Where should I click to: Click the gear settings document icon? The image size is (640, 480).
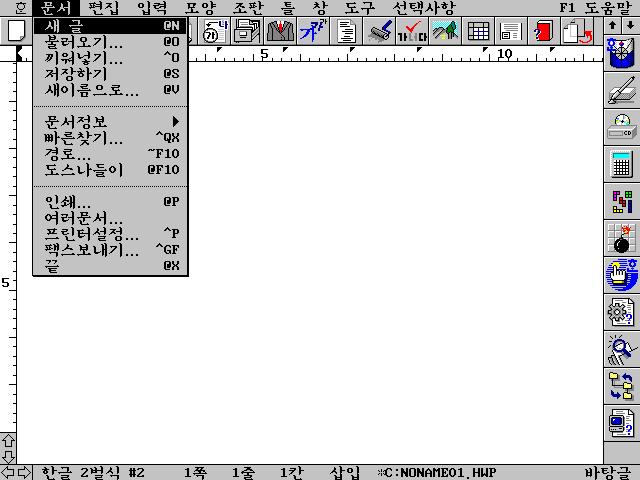(622, 313)
